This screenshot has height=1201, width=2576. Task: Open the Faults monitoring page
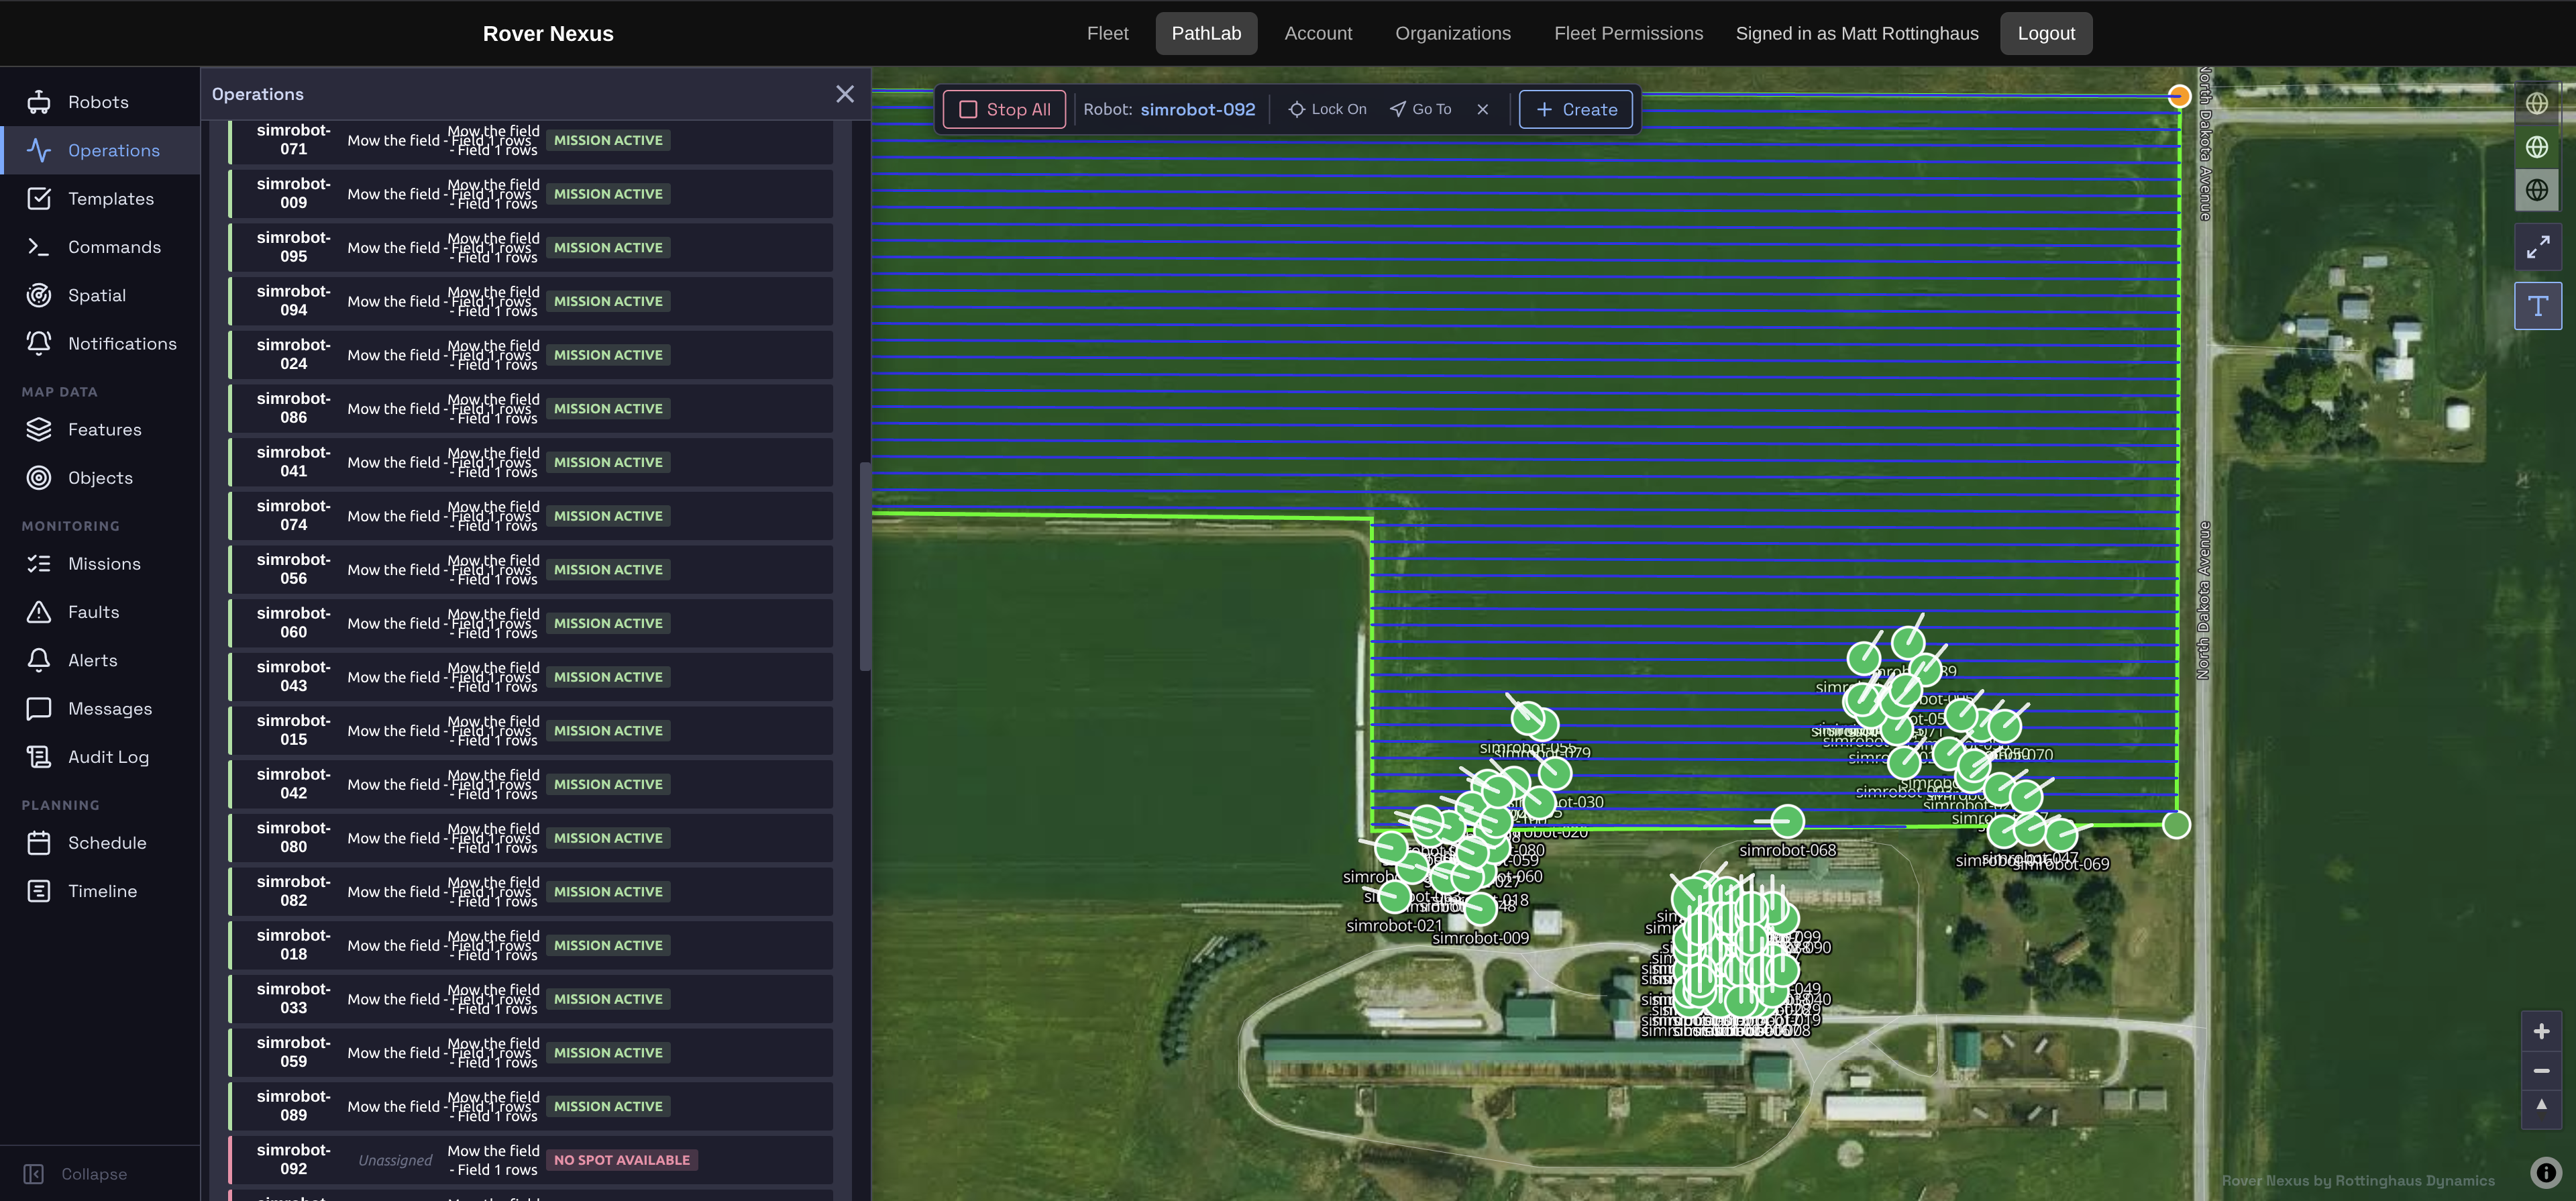click(100, 612)
